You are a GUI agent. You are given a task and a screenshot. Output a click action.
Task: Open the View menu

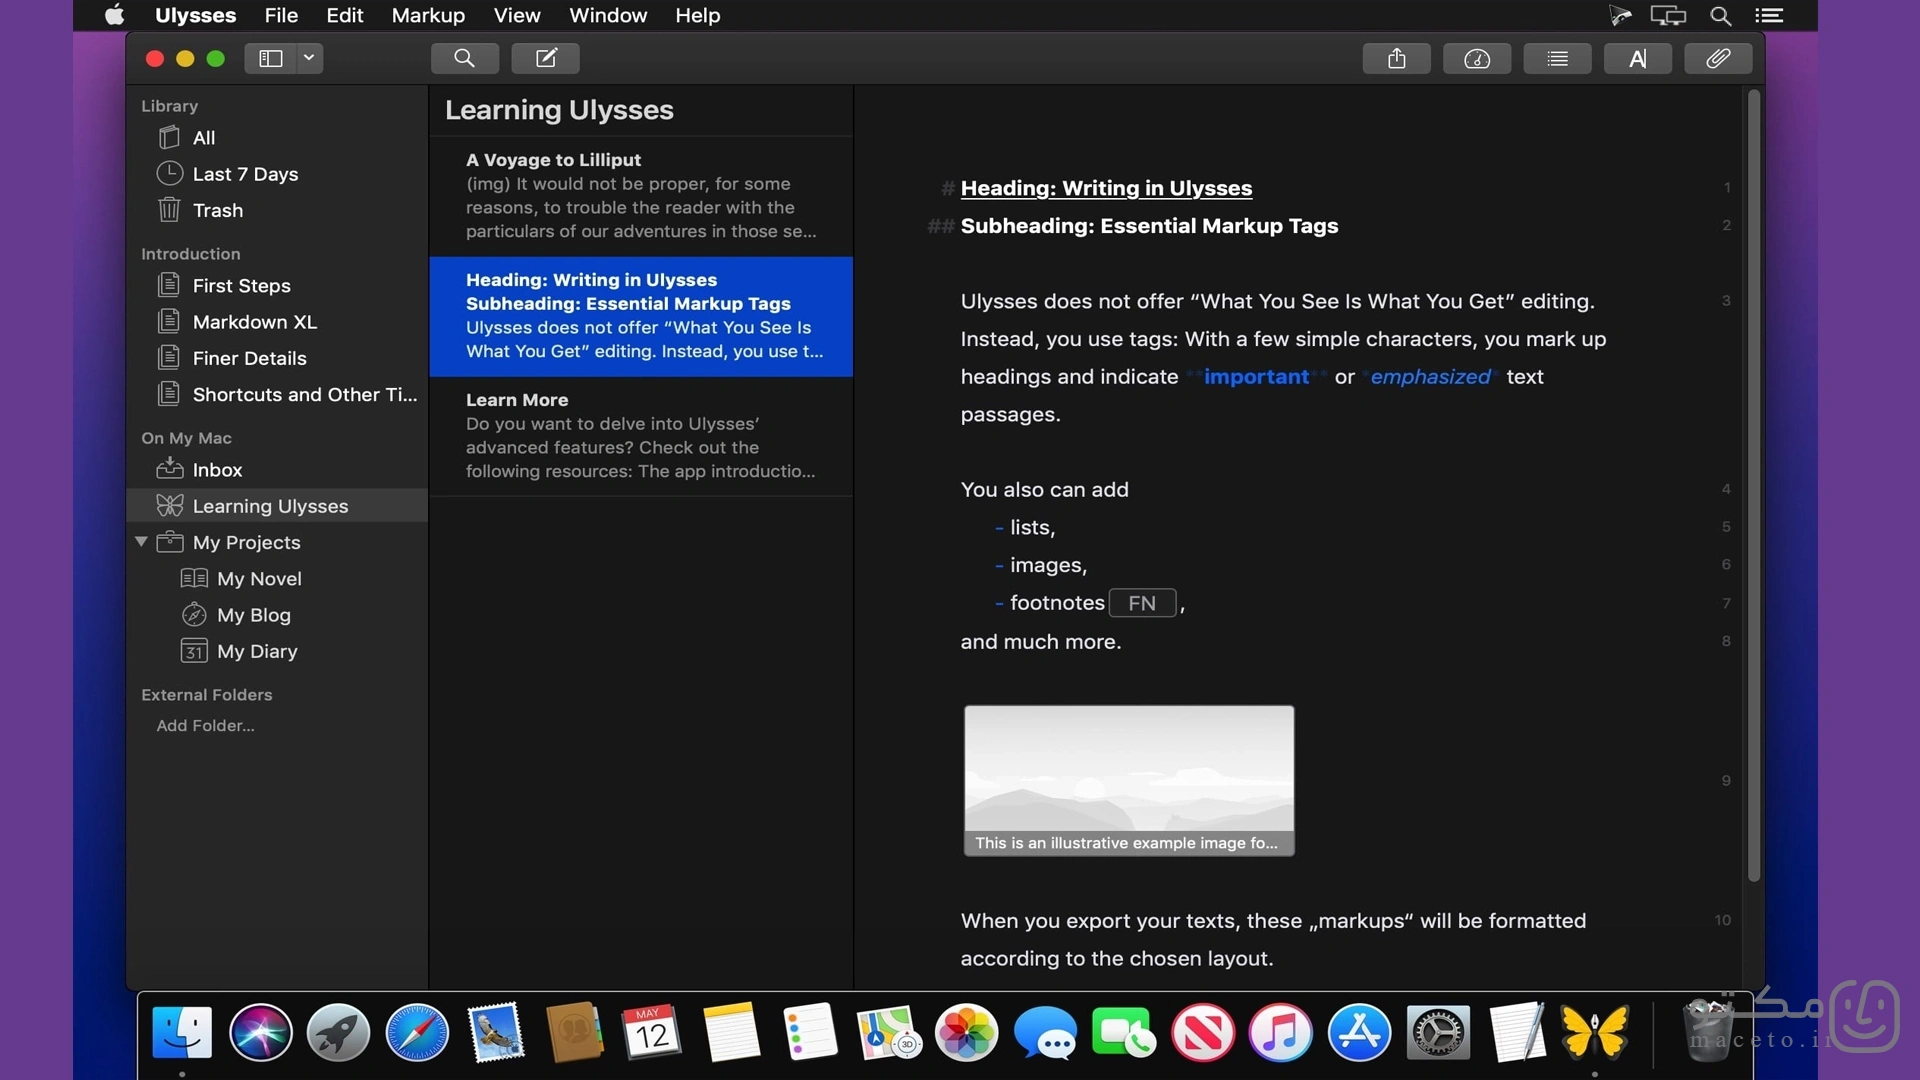[x=517, y=15]
